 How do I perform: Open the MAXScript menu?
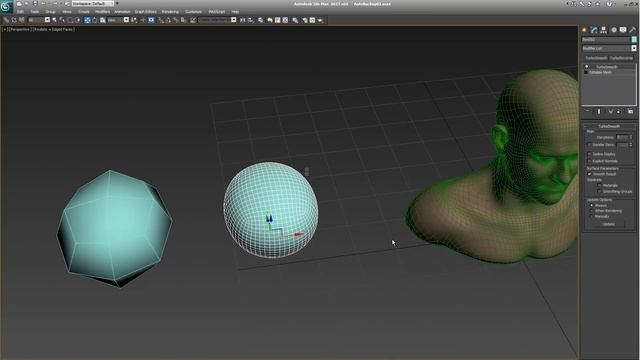[x=216, y=12]
